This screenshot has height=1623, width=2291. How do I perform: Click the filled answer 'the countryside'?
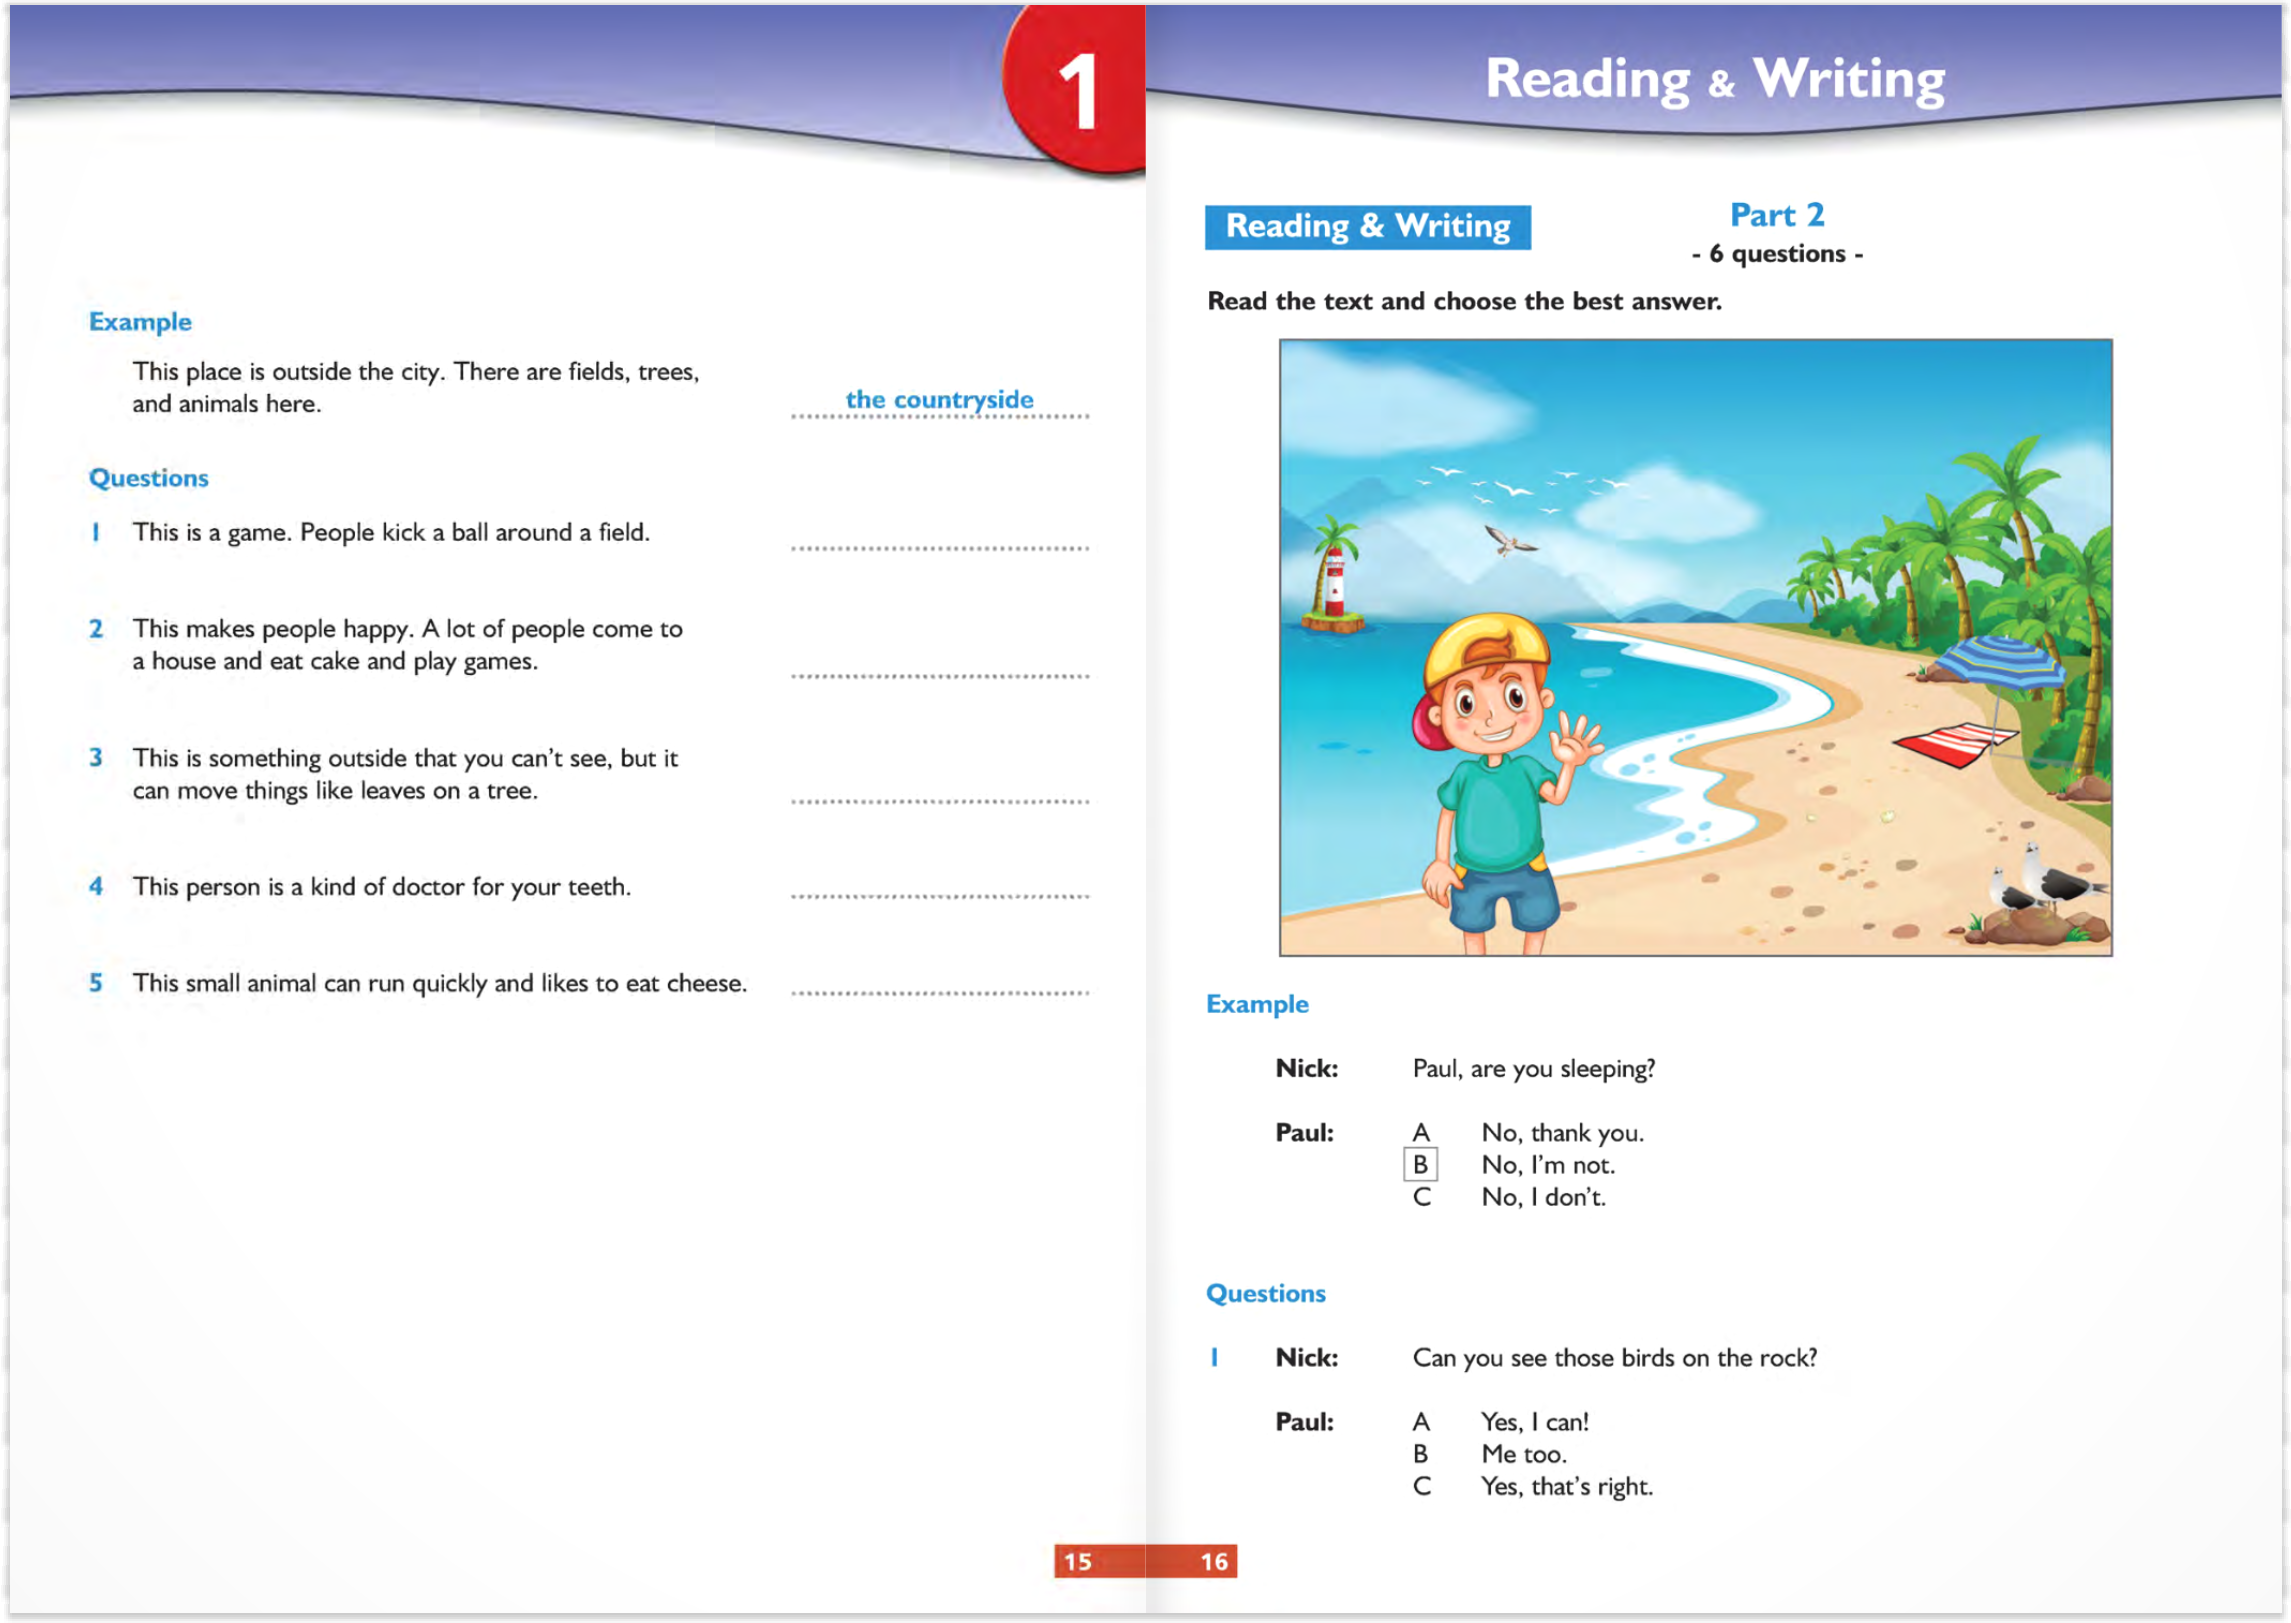(938, 398)
